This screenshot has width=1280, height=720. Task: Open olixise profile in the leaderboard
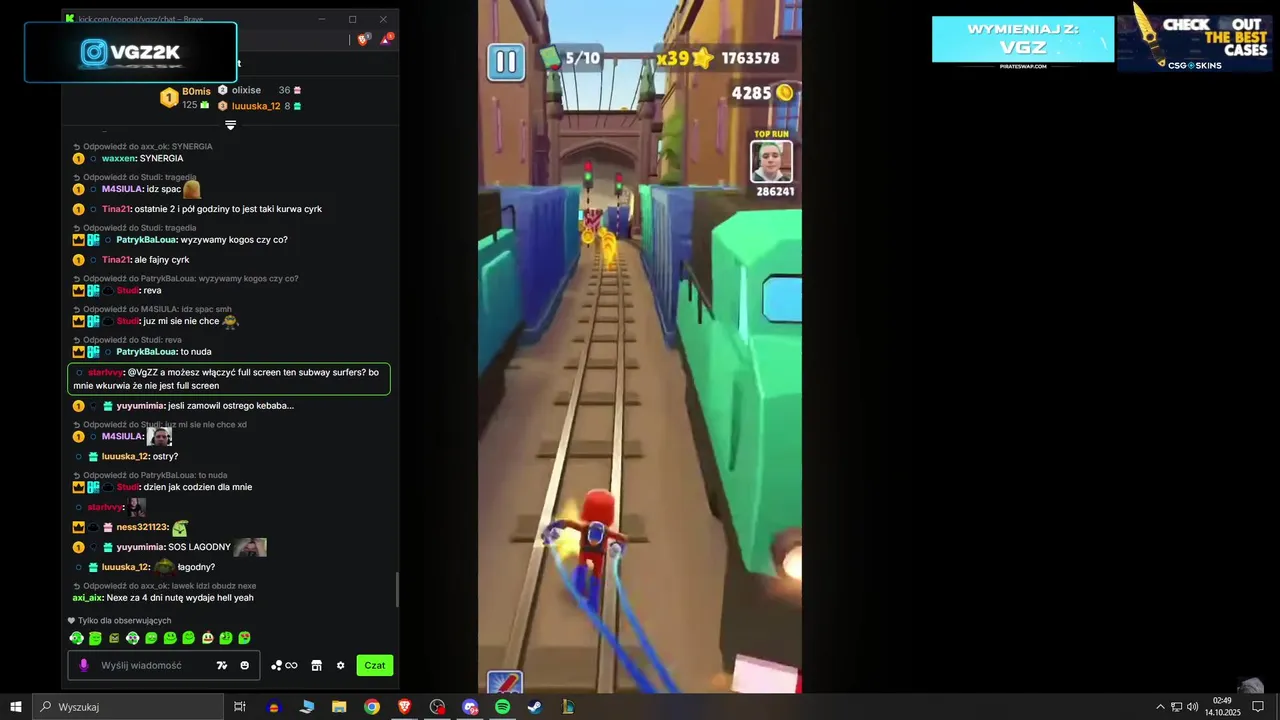pos(246,90)
